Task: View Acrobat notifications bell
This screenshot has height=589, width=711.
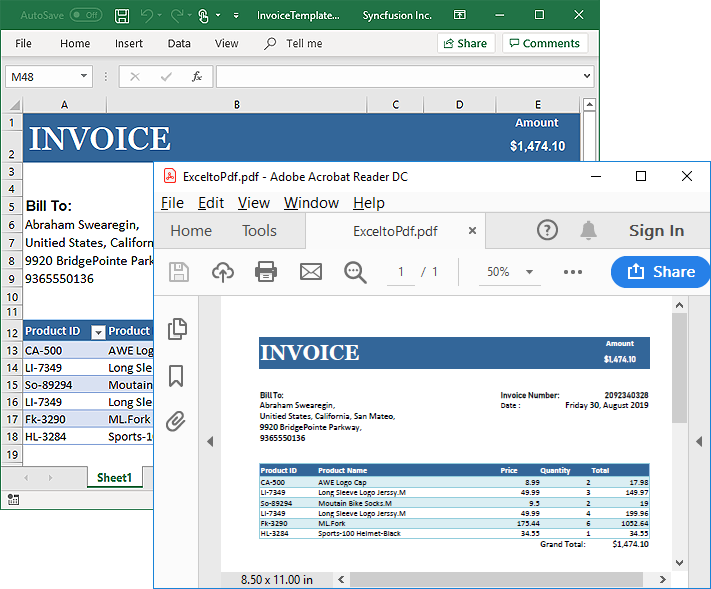Action: (x=588, y=230)
